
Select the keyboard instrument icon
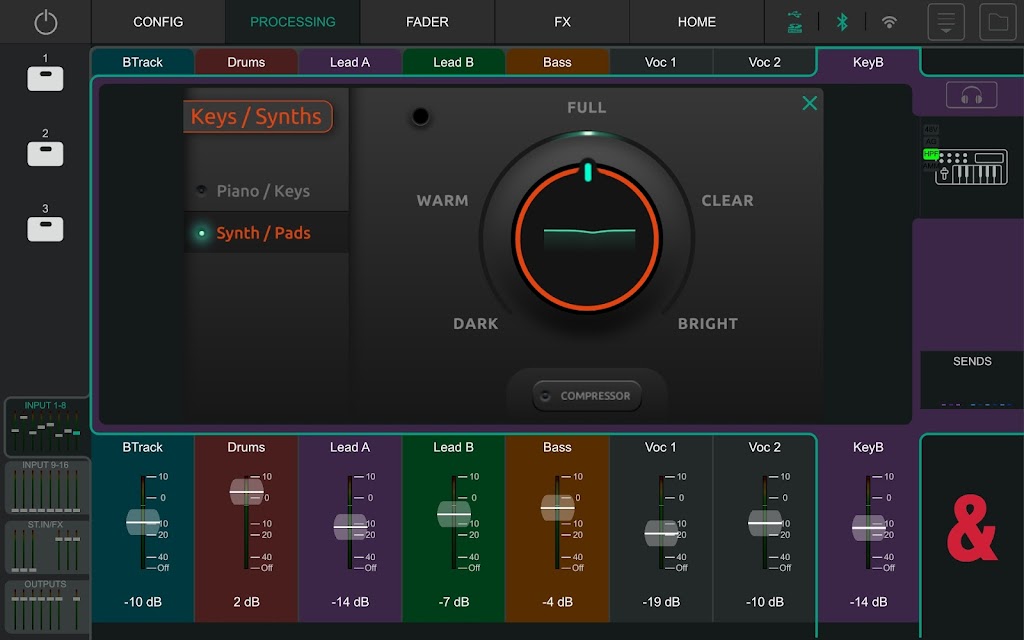(970, 168)
